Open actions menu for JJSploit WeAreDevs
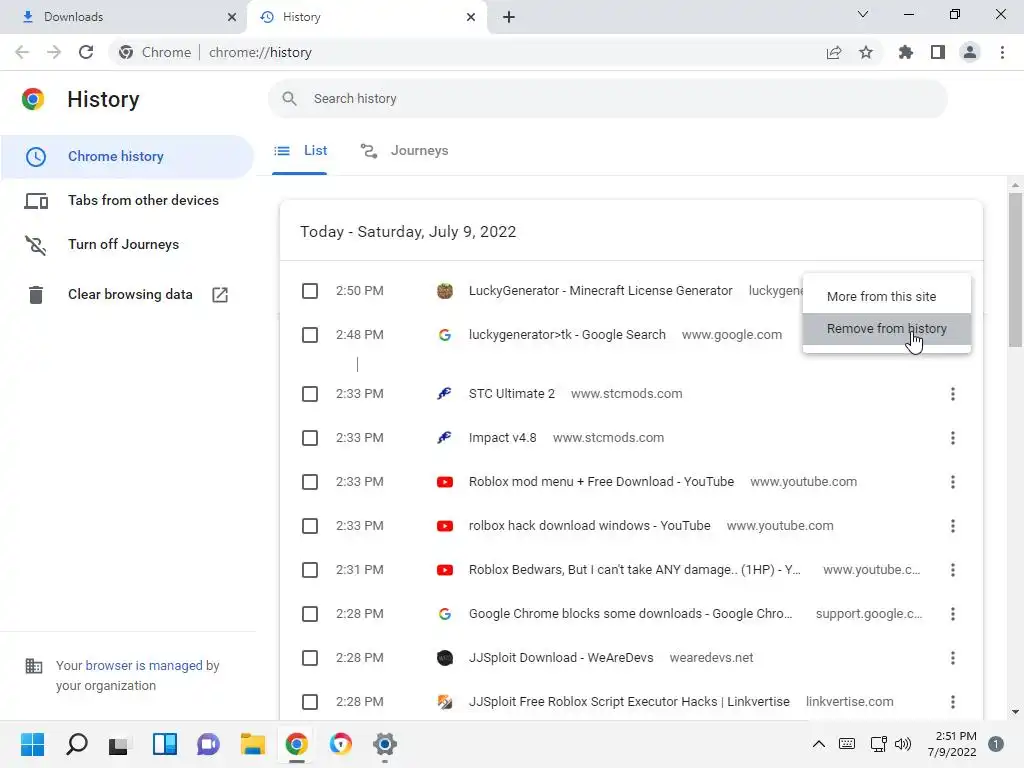Viewport: 1024px width, 768px height. (x=953, y=658)
